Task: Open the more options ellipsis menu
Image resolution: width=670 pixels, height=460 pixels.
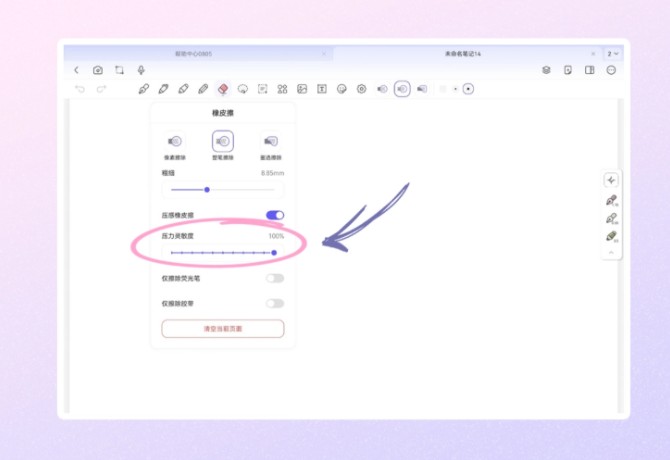Action: pyautogui.click(x=611, y=70)
